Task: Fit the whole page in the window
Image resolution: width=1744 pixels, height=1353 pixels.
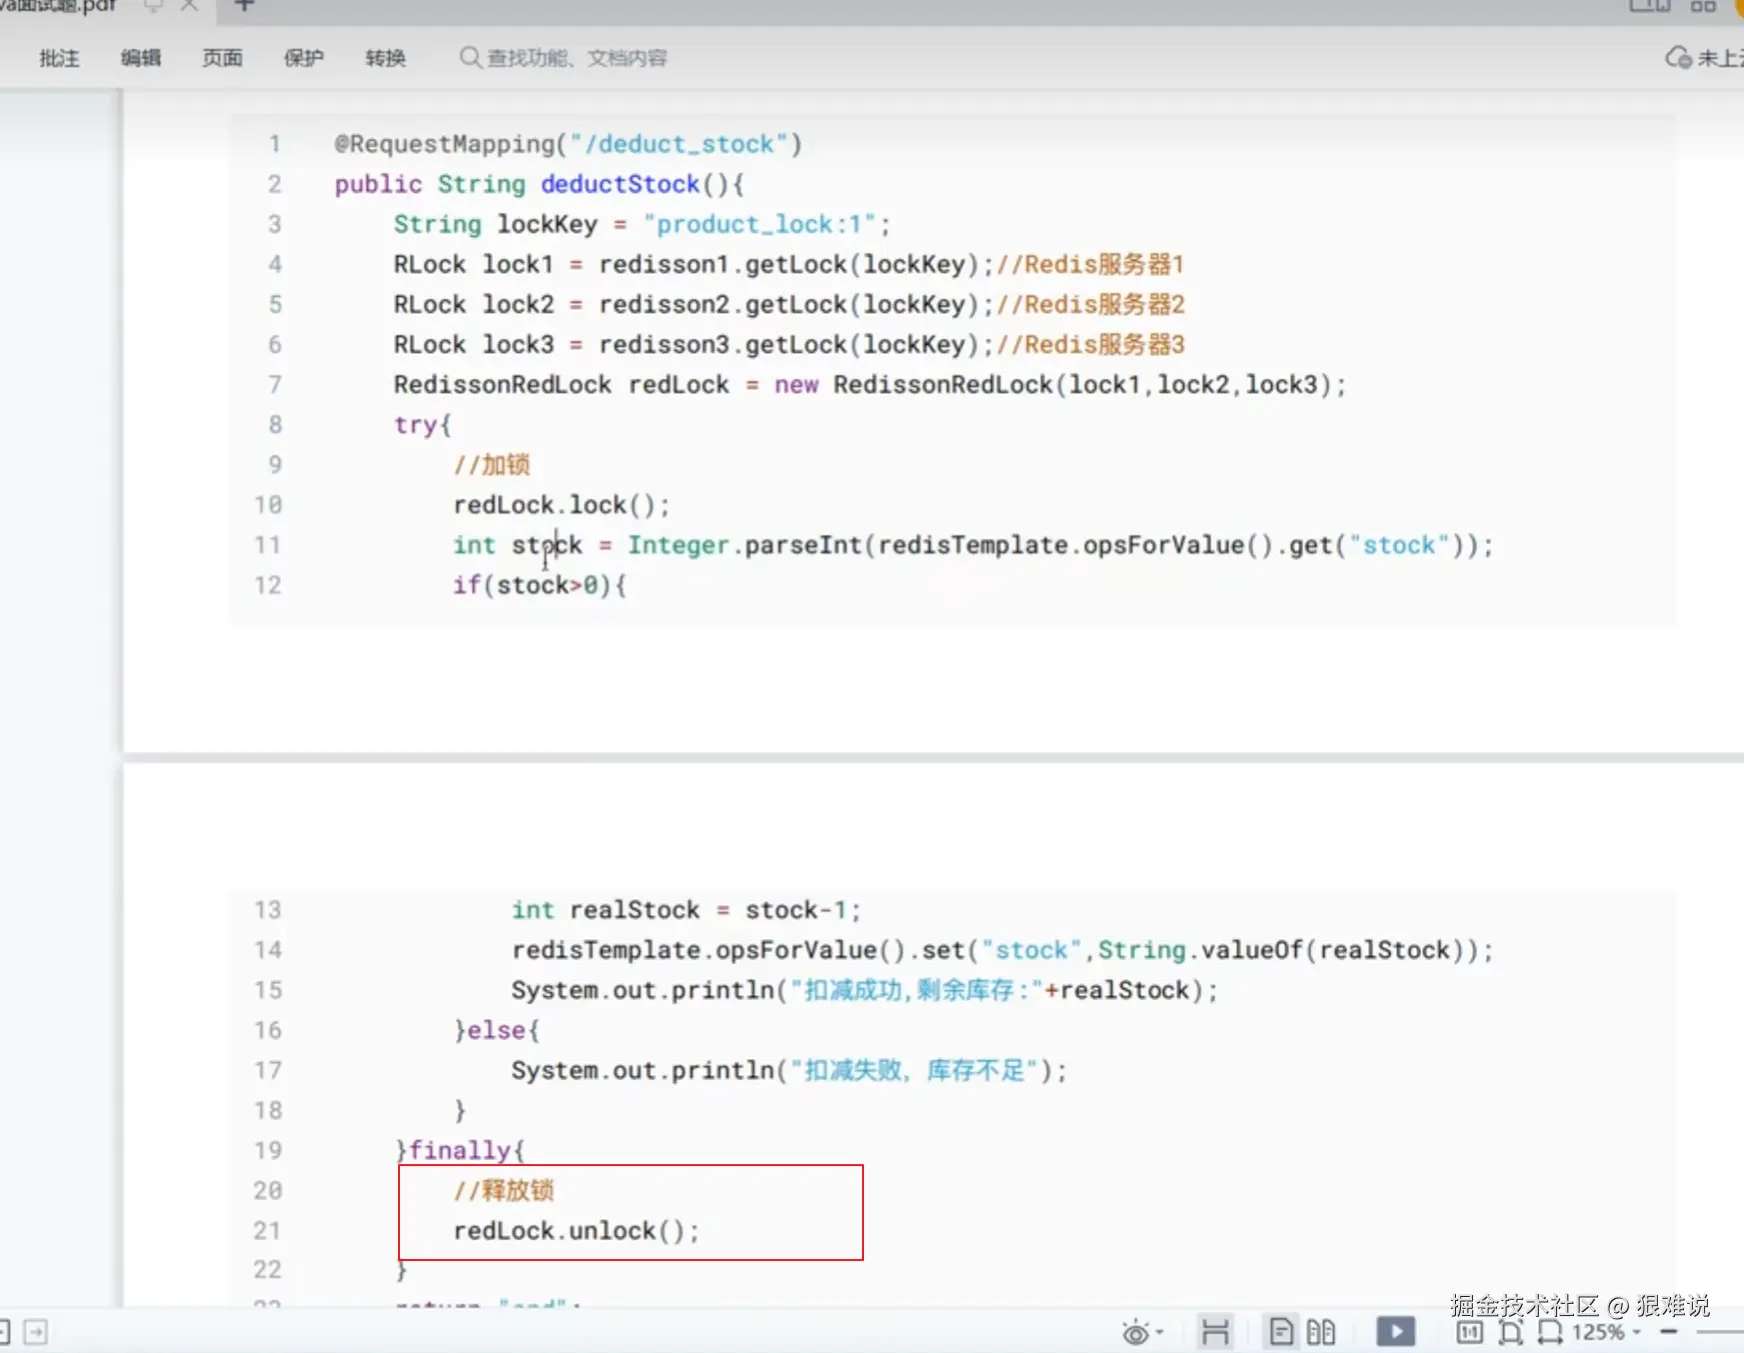Action: coord(1511,1332)
